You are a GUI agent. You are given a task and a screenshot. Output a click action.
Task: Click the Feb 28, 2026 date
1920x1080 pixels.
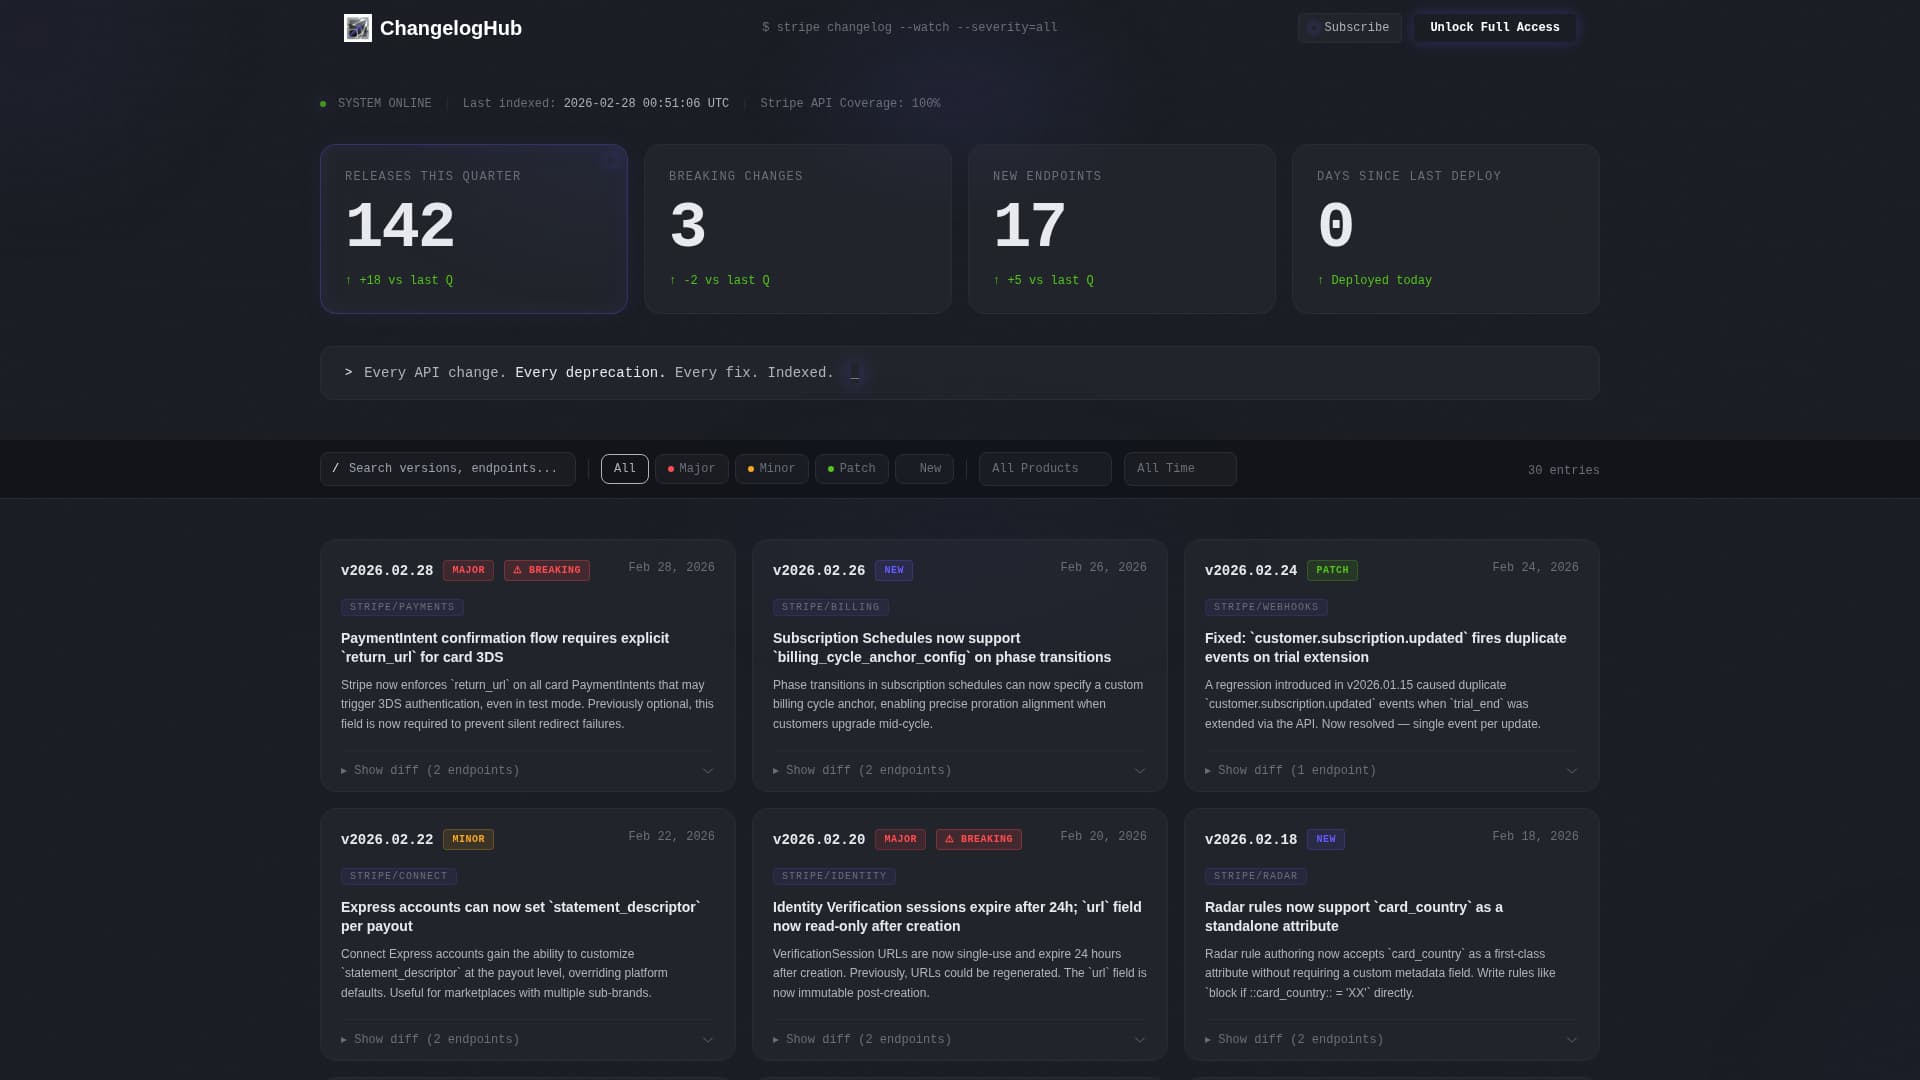coord(671,568)
